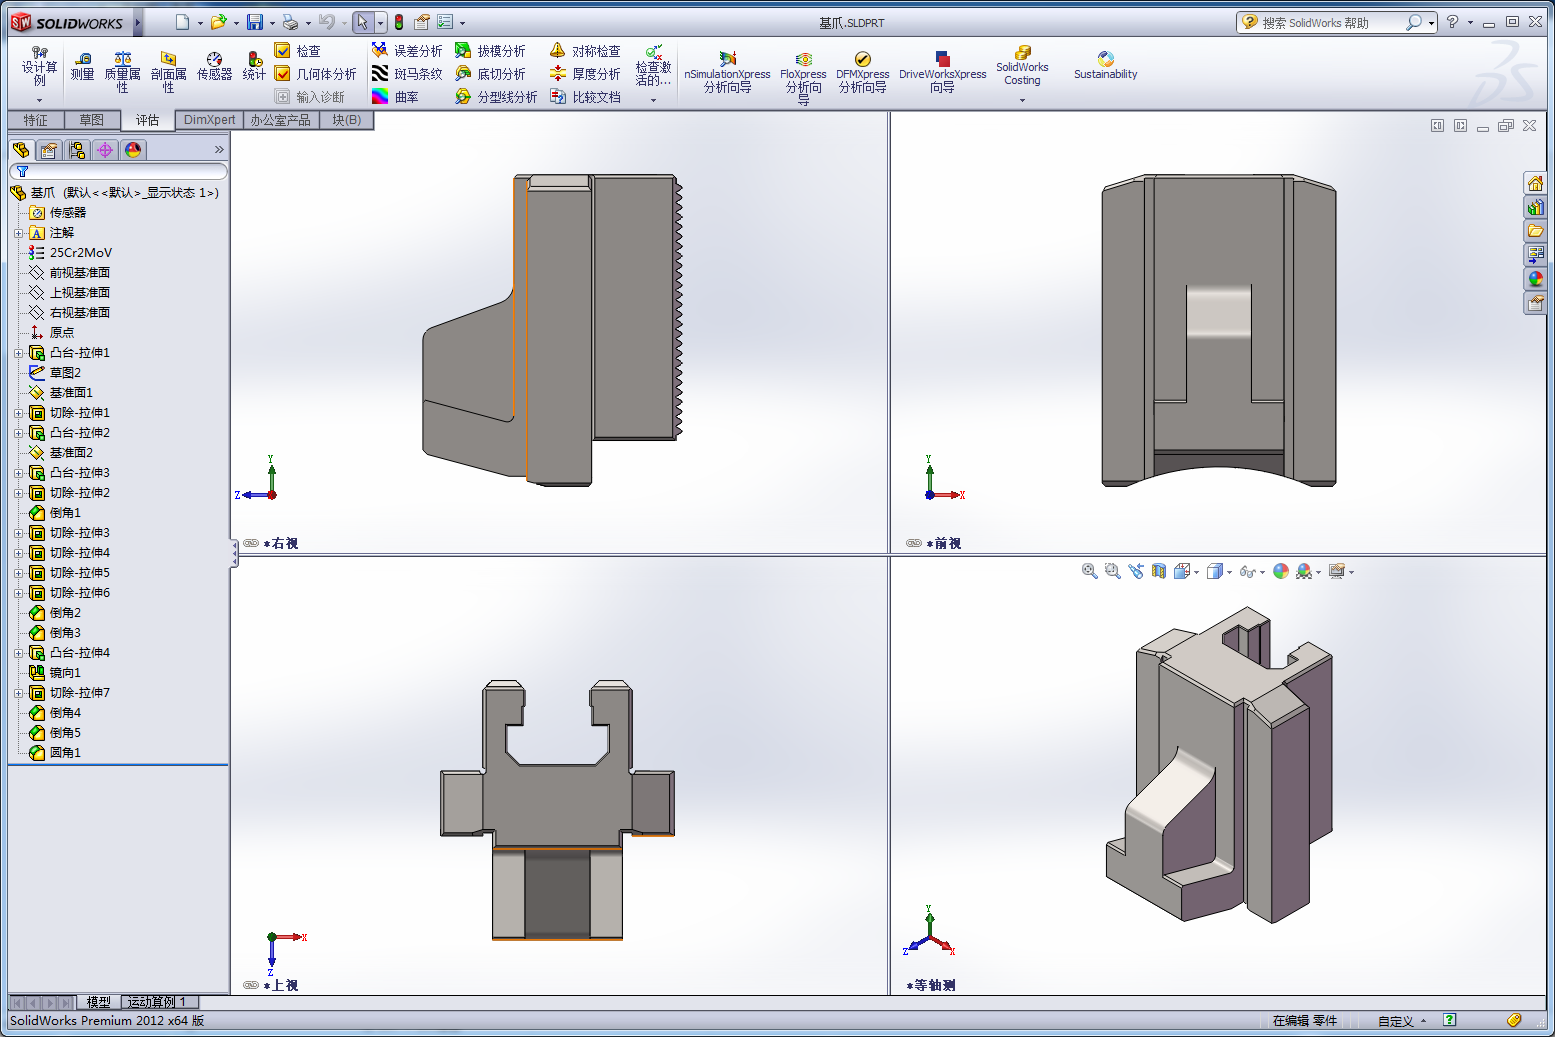
Task: Launch 厚度分析 thickness analysis
Action: (585, 73)
